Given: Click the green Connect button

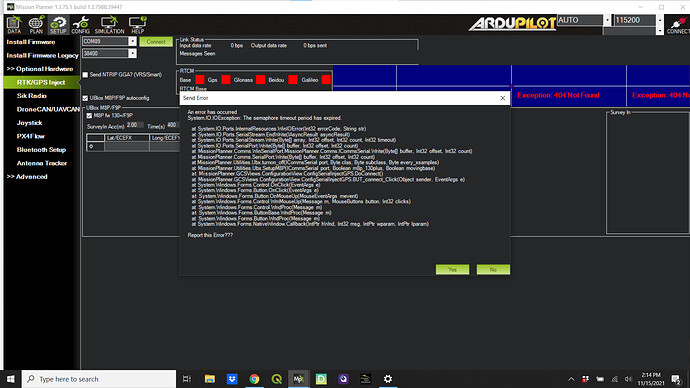Looking at the screenshot, I should coord(156,42).
